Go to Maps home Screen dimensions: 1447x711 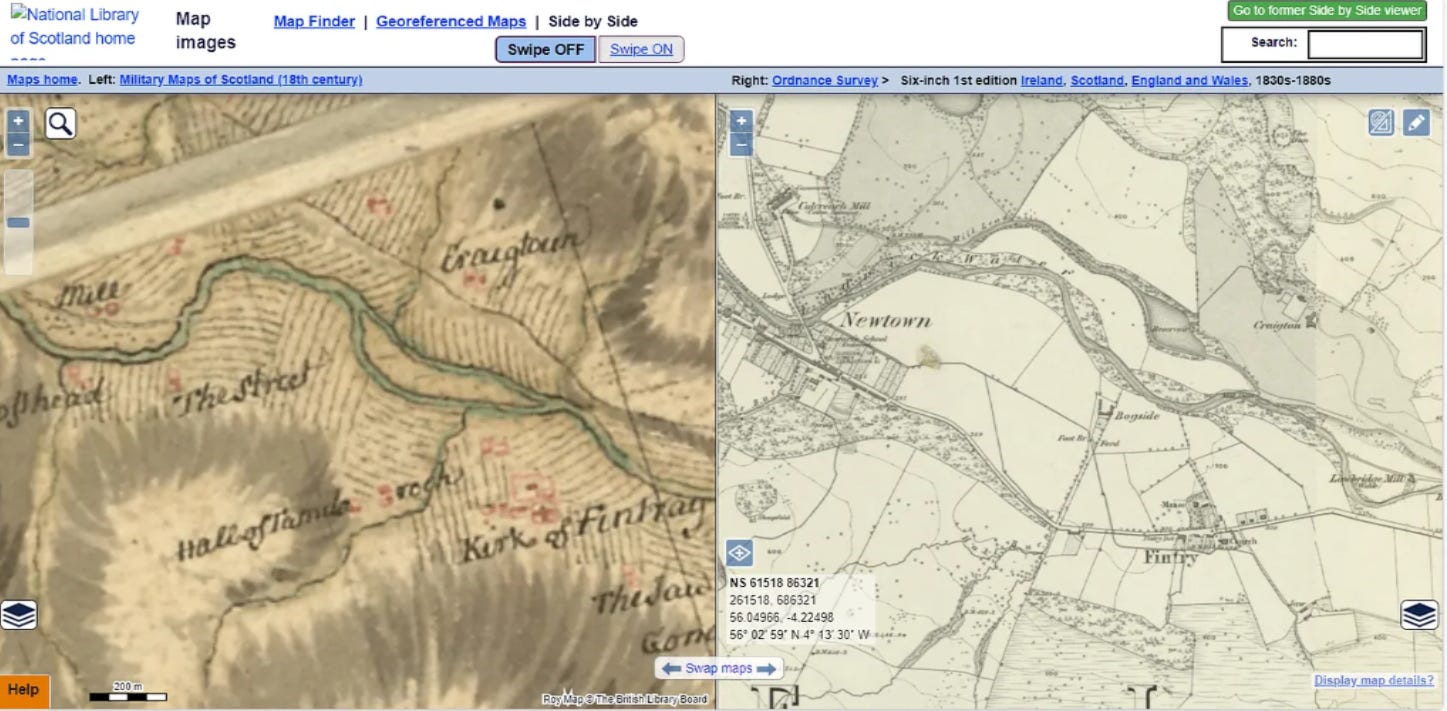pyautogui.click(x=42, y=80)
